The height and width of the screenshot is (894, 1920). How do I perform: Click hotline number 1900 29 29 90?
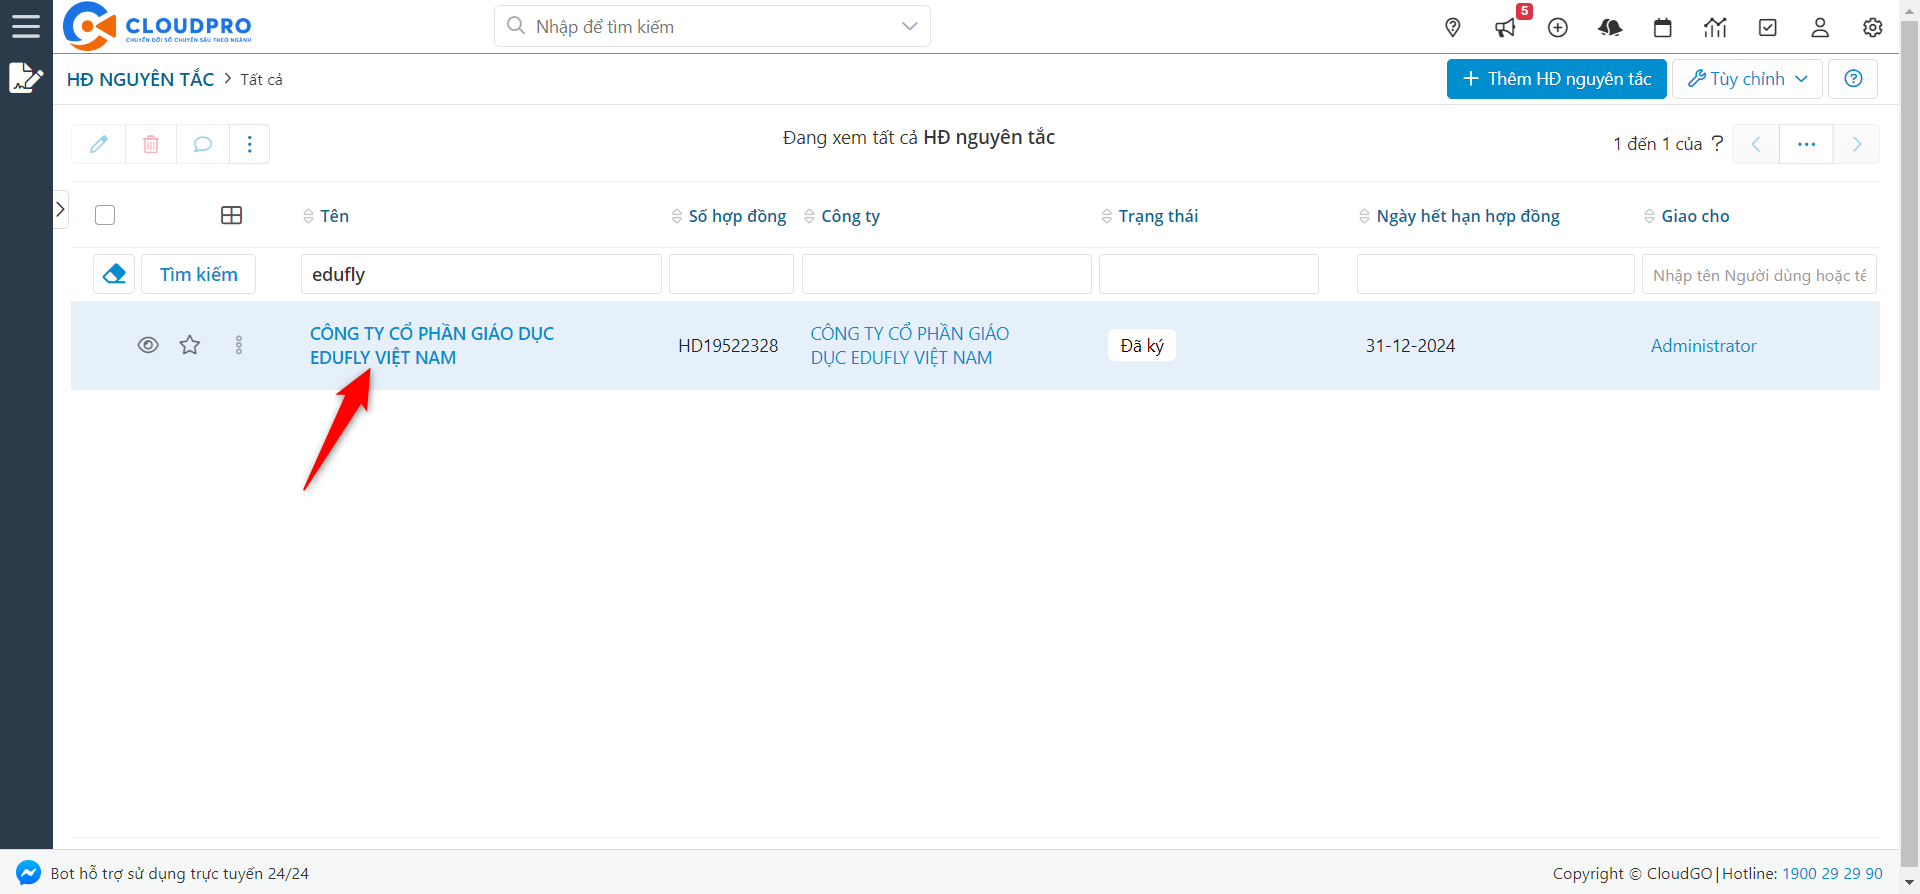[x=1832, y=873]
